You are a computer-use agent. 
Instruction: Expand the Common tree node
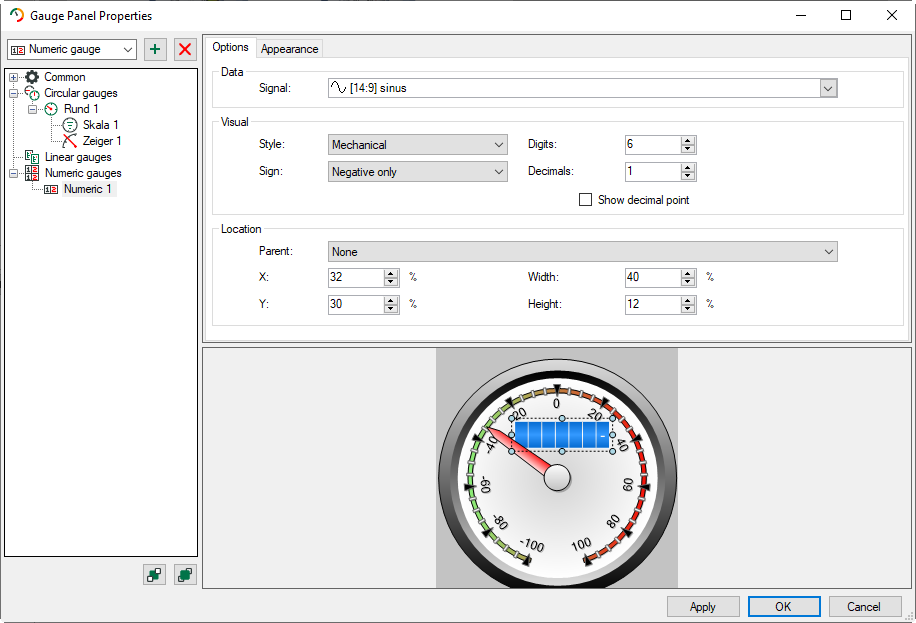point(13,77)
